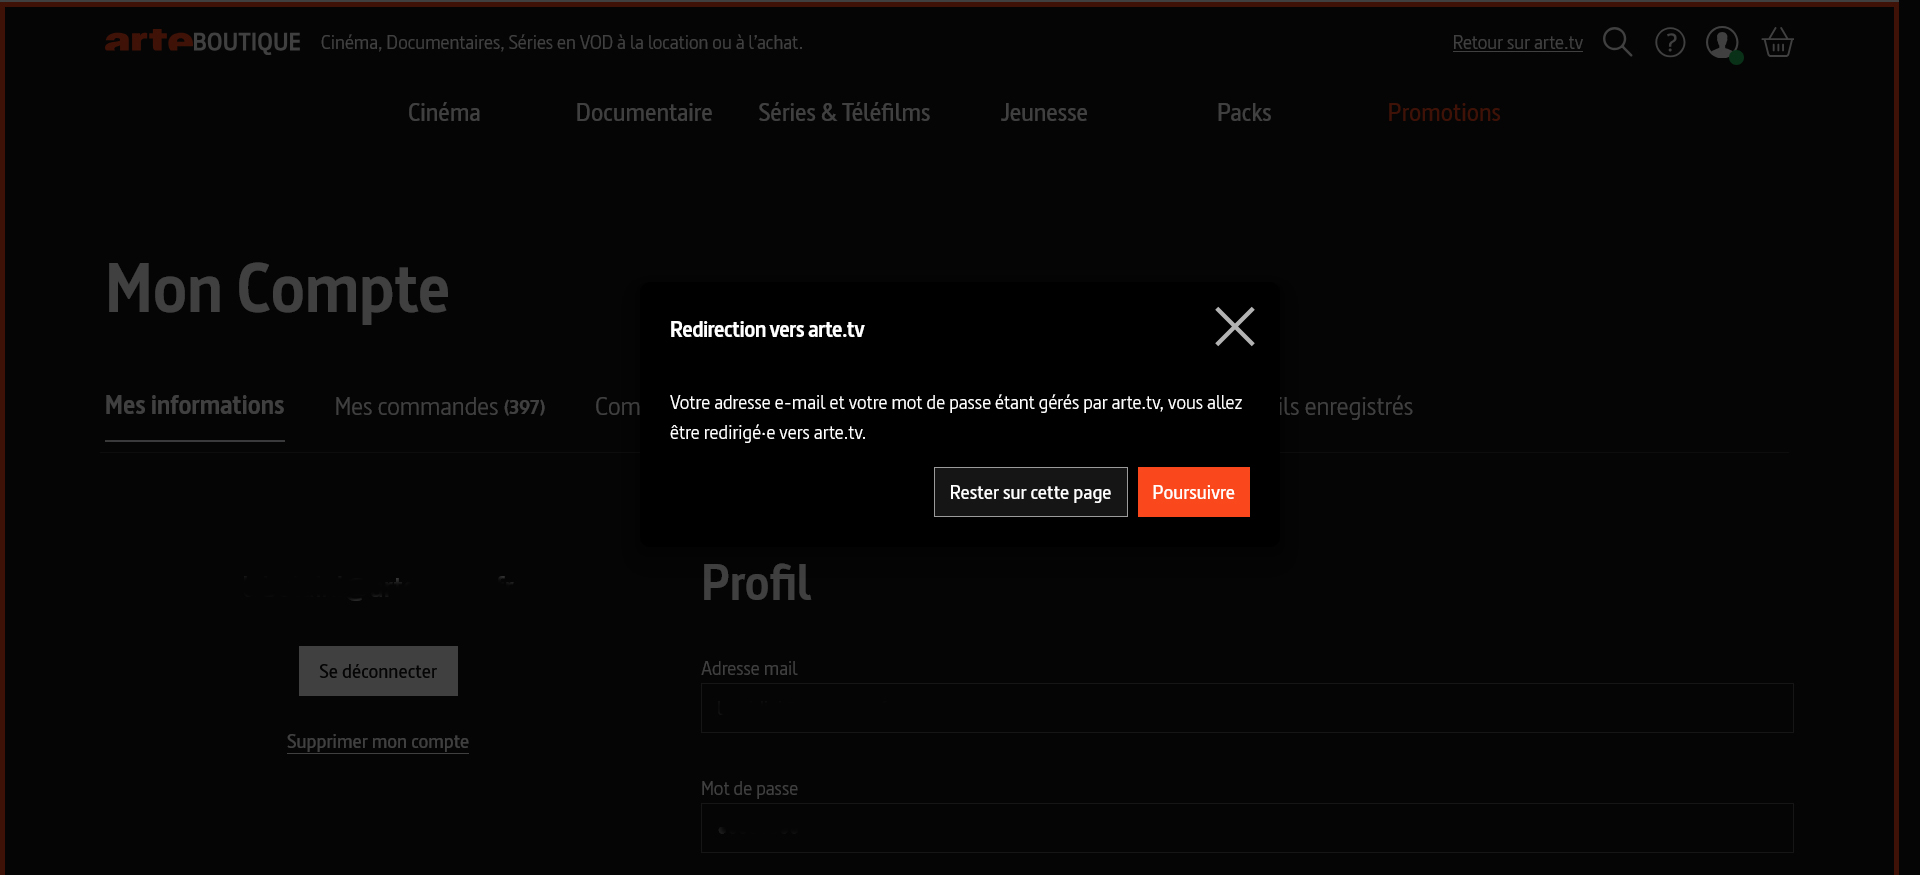This screenshot has width=1920, height=875.
Task: Select the Mes informations tab
Action: tap(195, 406)
